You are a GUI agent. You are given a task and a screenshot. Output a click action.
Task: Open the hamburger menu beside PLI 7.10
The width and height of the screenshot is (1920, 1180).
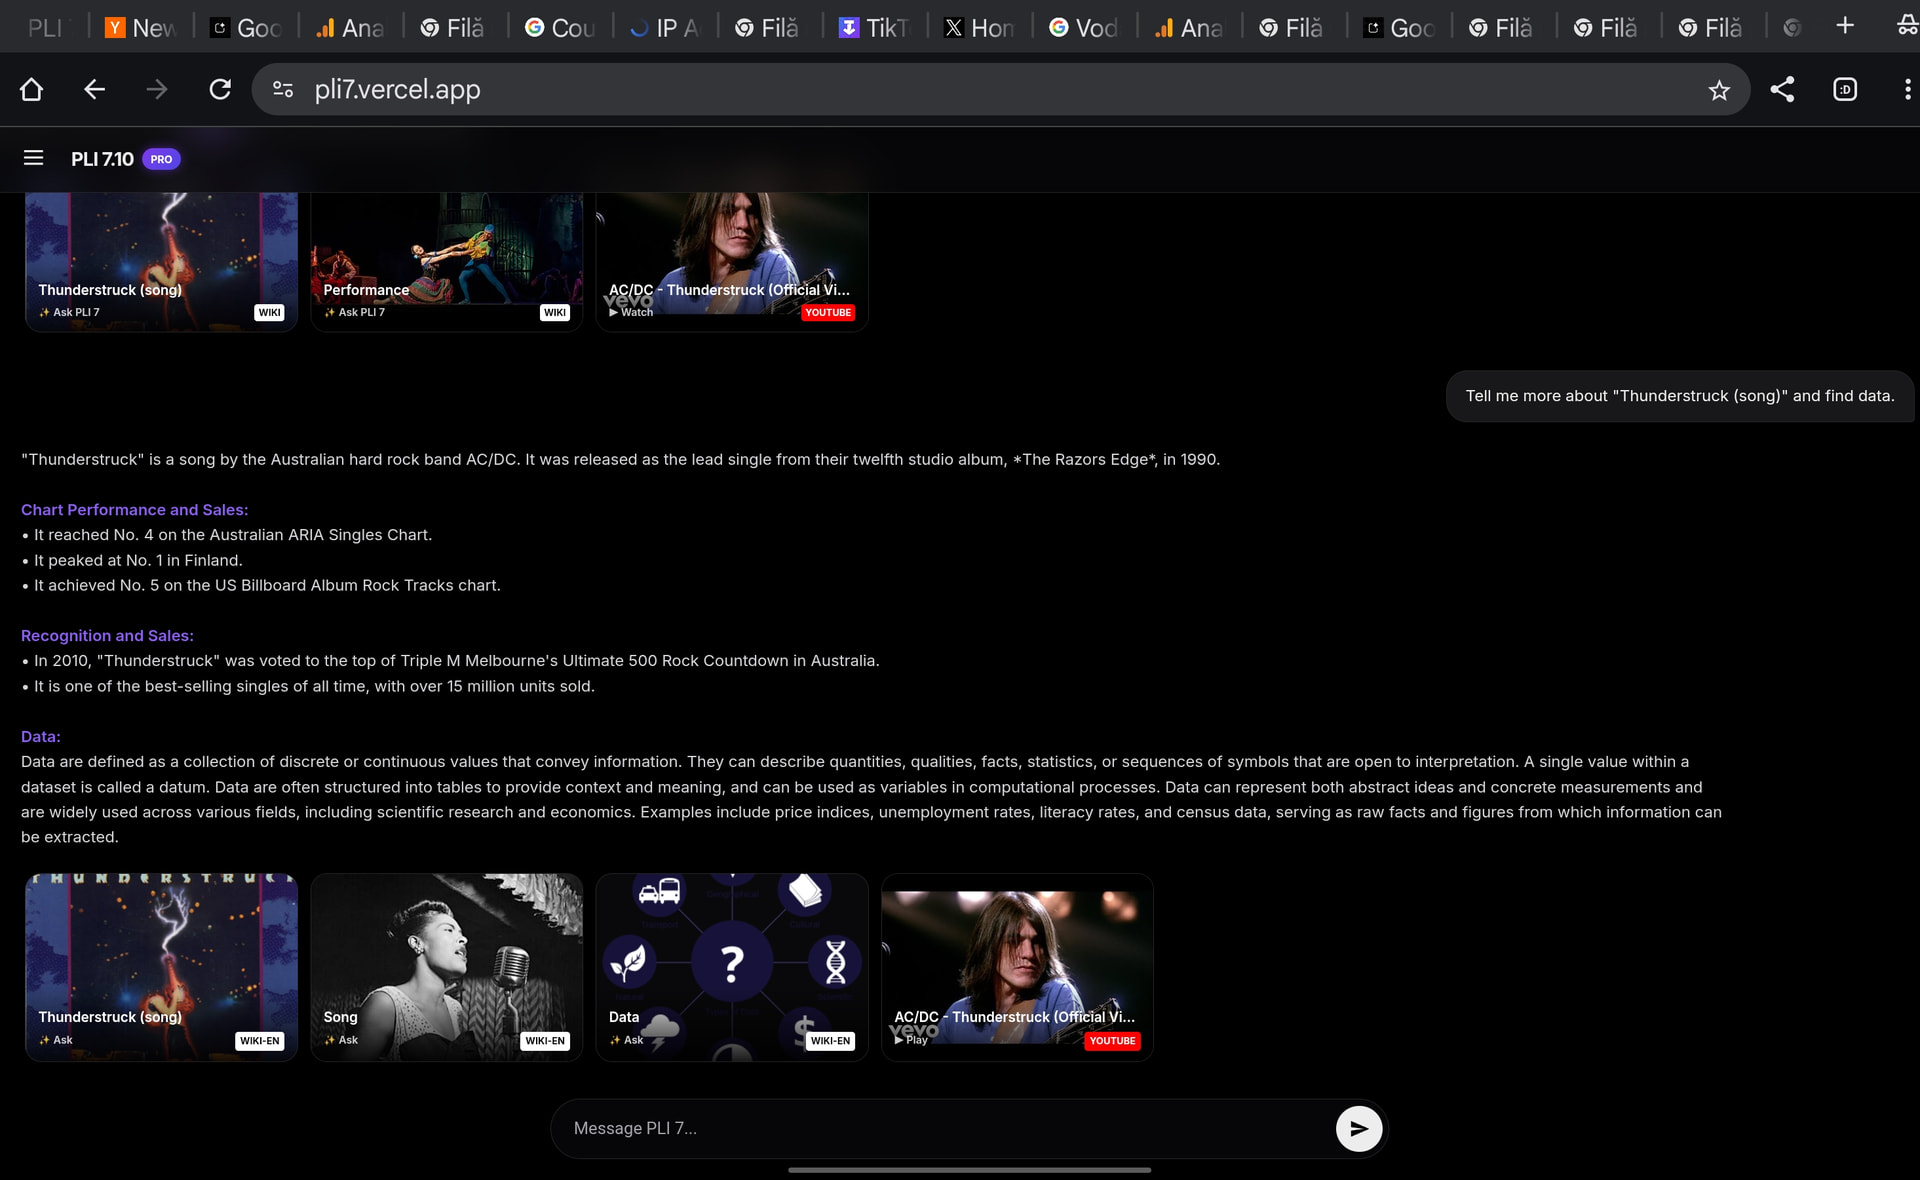[x=33, y=158]
